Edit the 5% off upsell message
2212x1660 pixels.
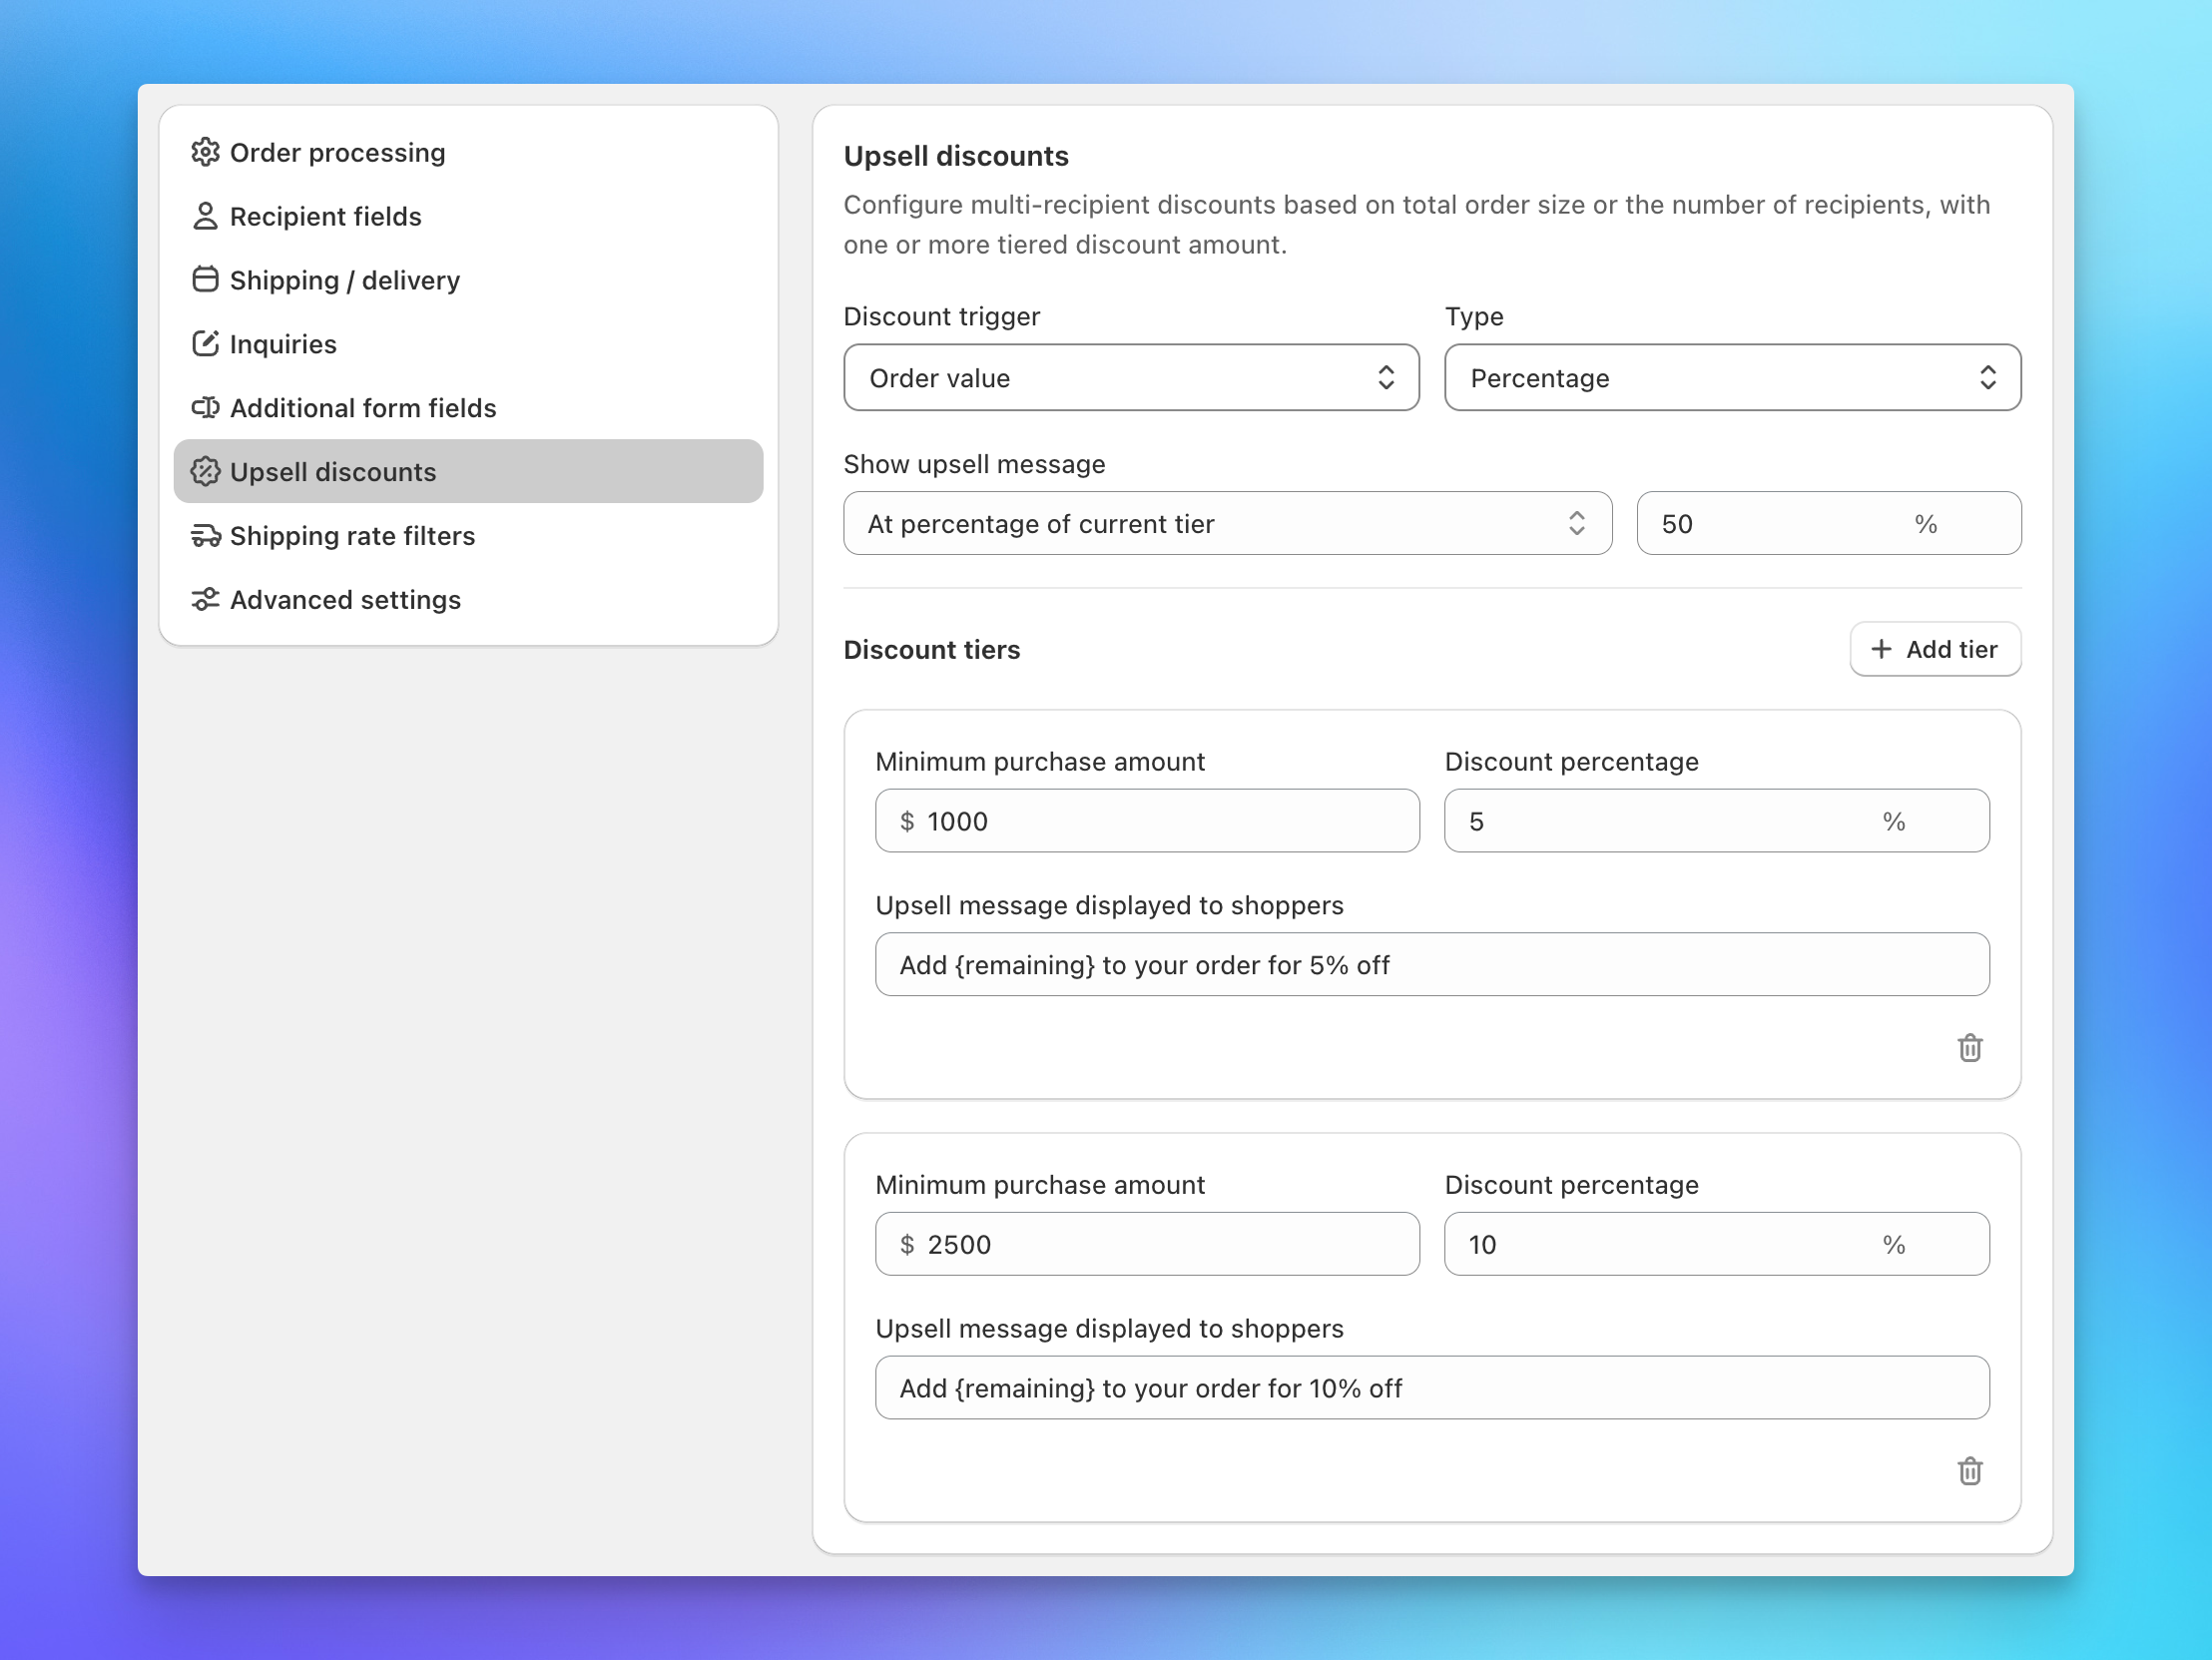1433,964
